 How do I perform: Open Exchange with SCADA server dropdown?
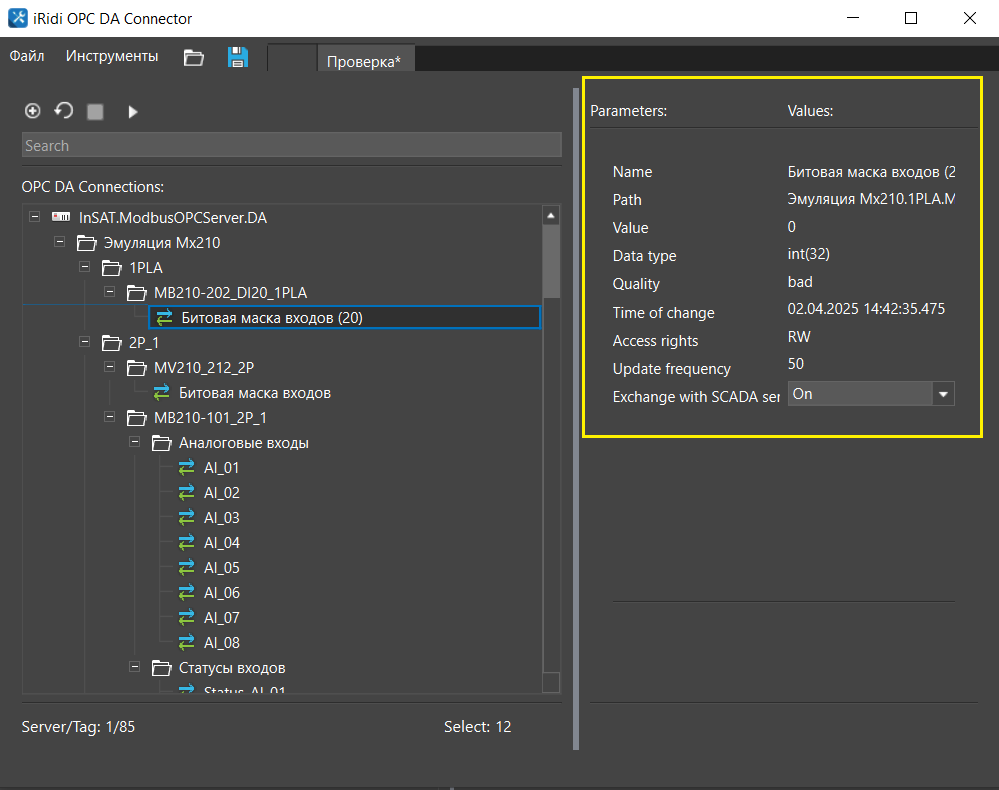[942, 394]
